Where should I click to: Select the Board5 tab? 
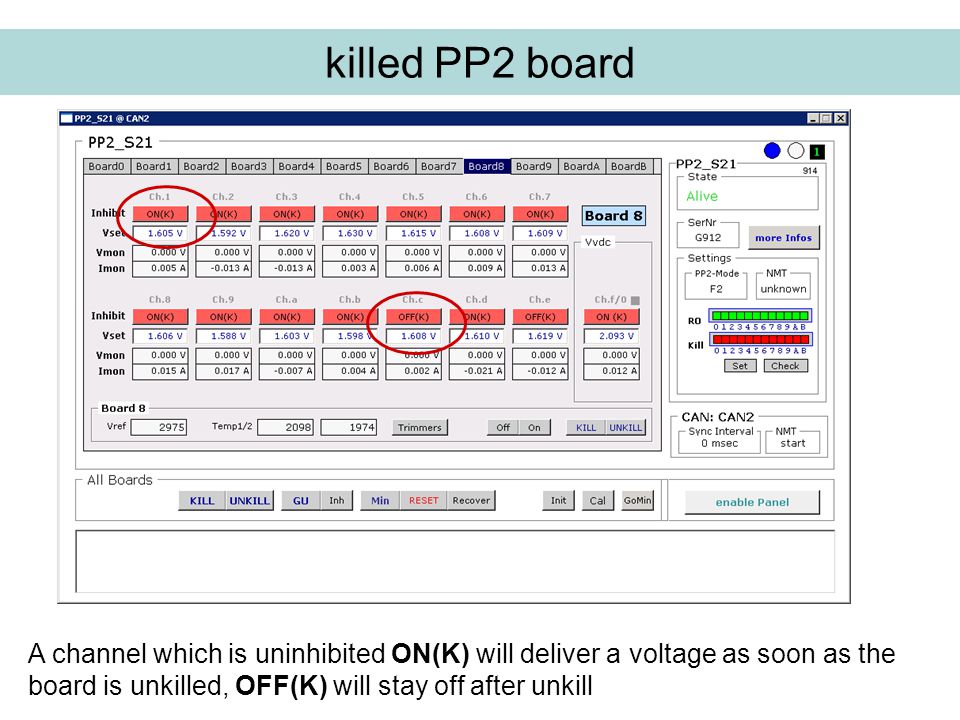click(343, 167)
